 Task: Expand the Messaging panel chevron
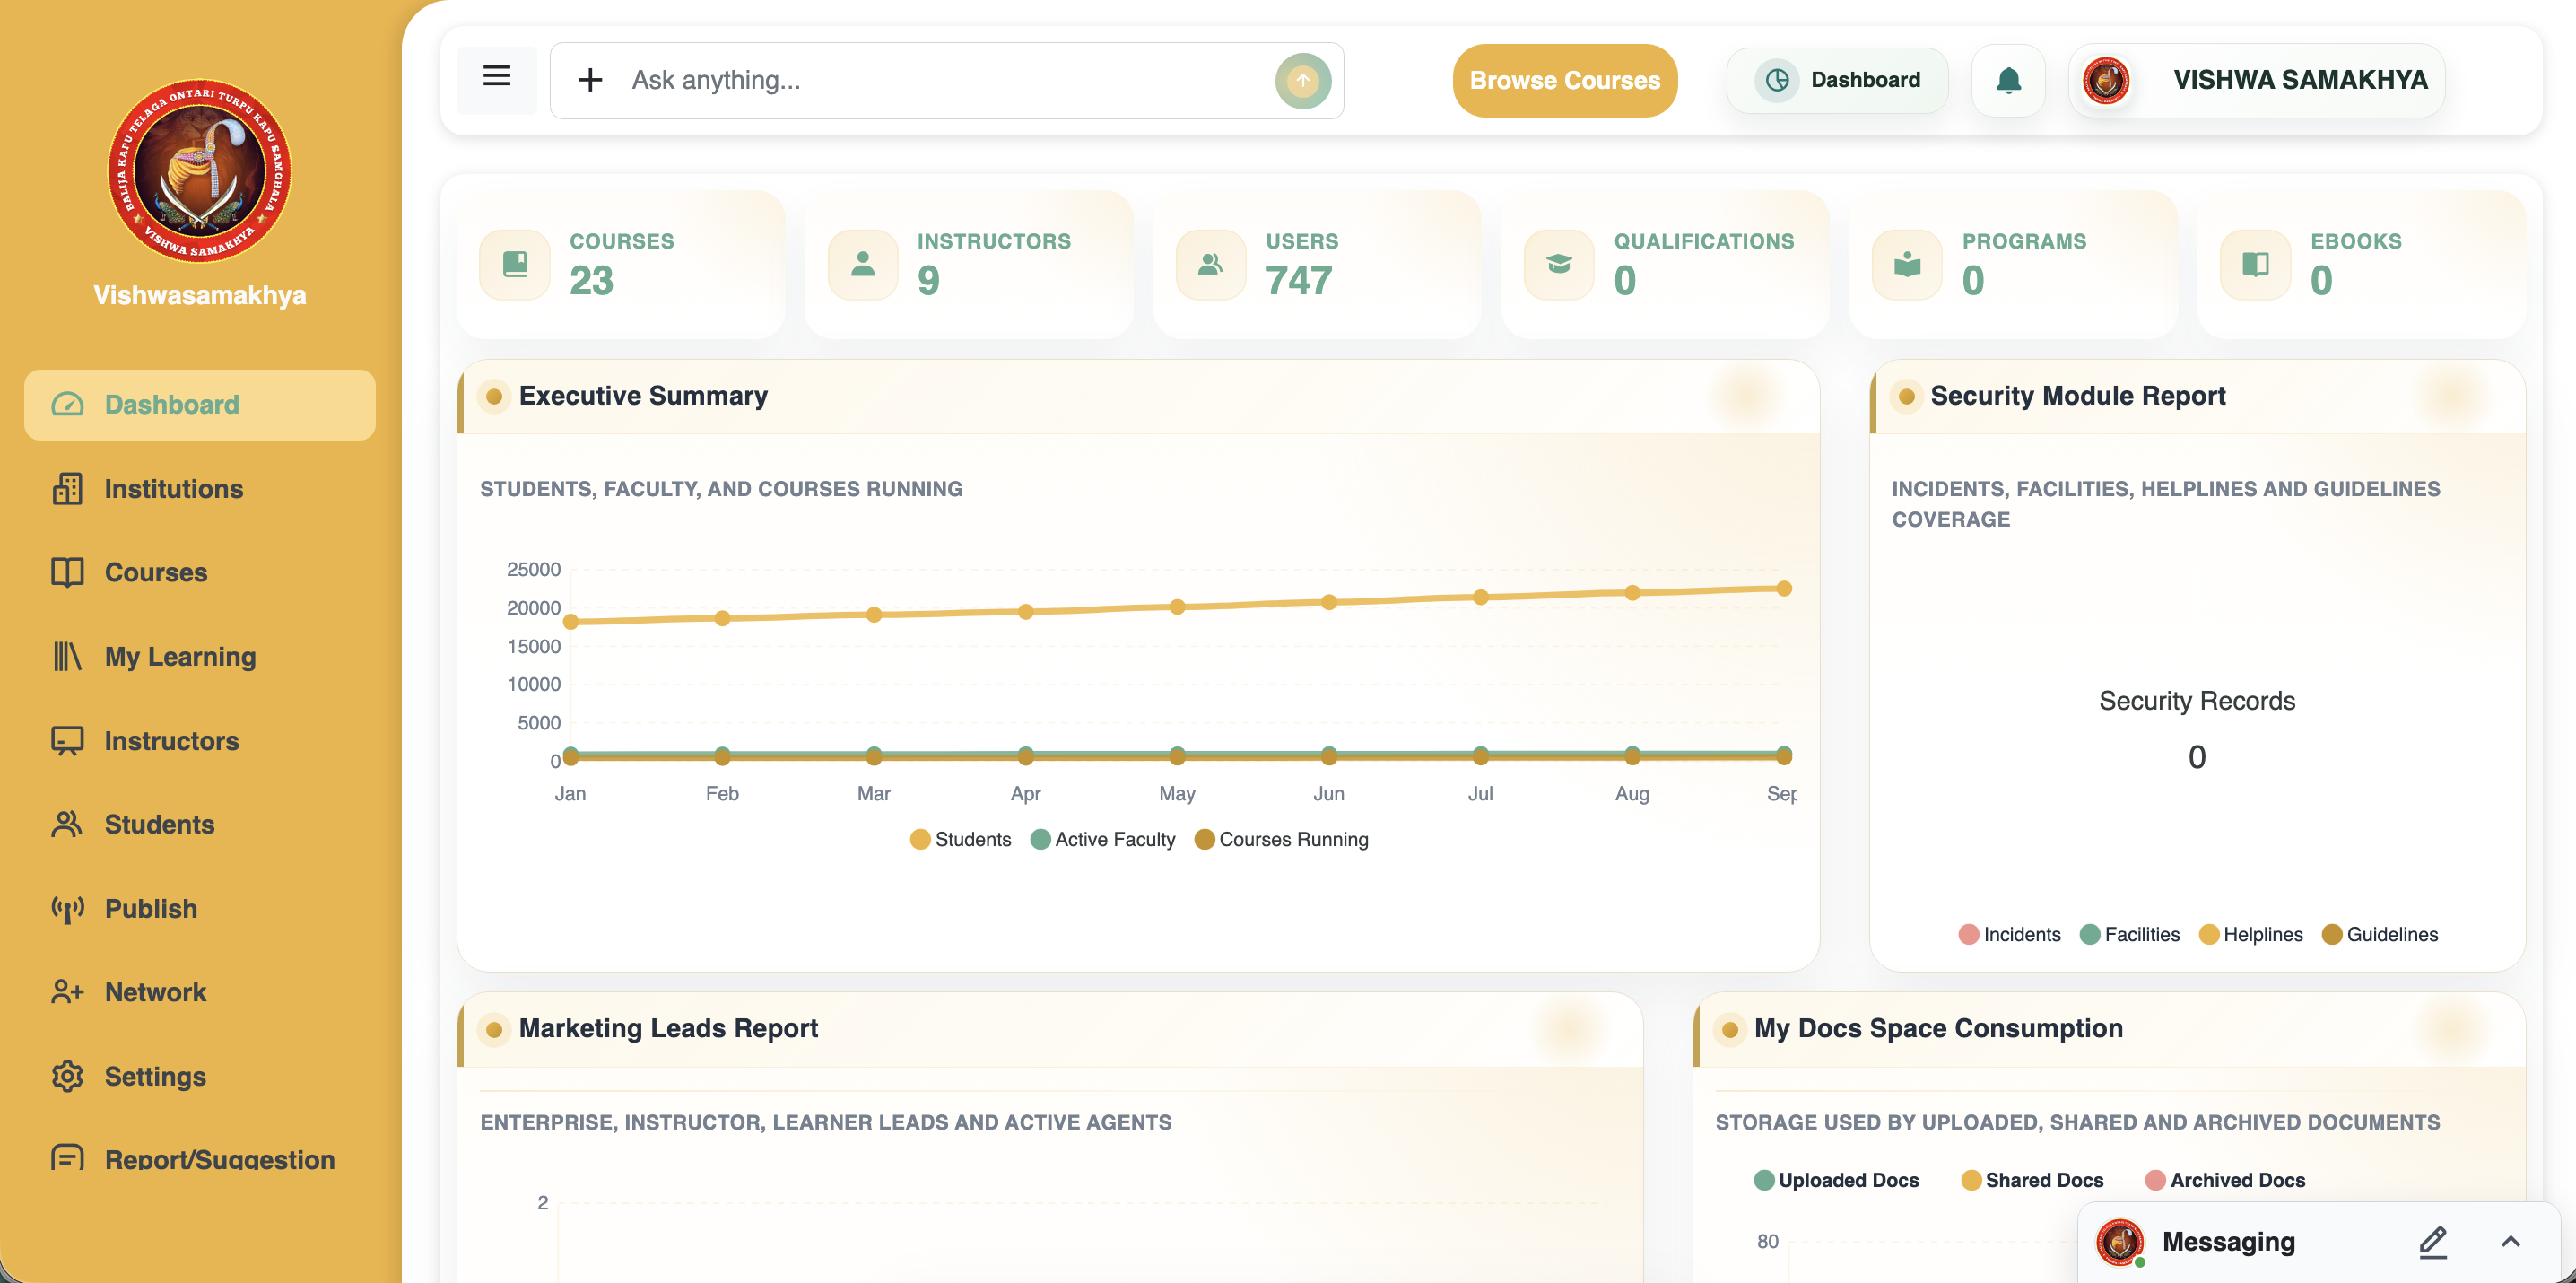2510,1241
